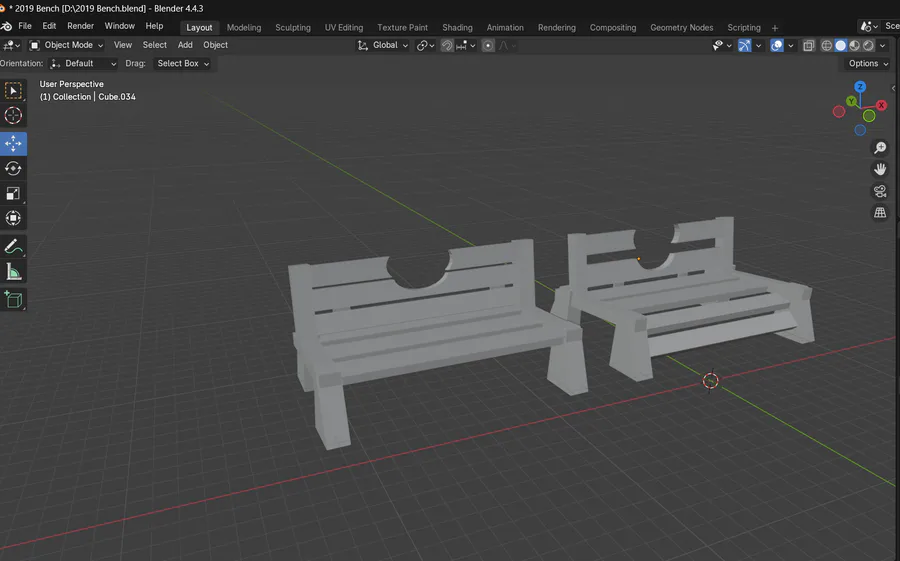Activate the Move tool
Screen dimensions: 900x561
click(x=13, y=144)
